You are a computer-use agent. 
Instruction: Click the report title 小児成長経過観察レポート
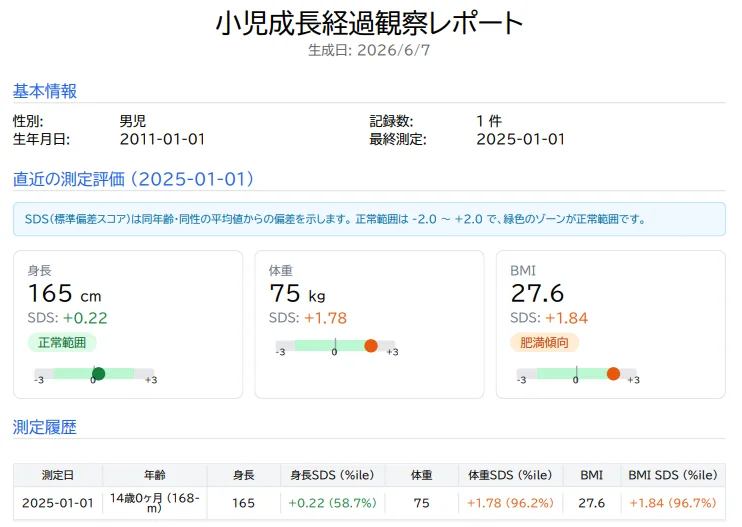tap(369, 23)
